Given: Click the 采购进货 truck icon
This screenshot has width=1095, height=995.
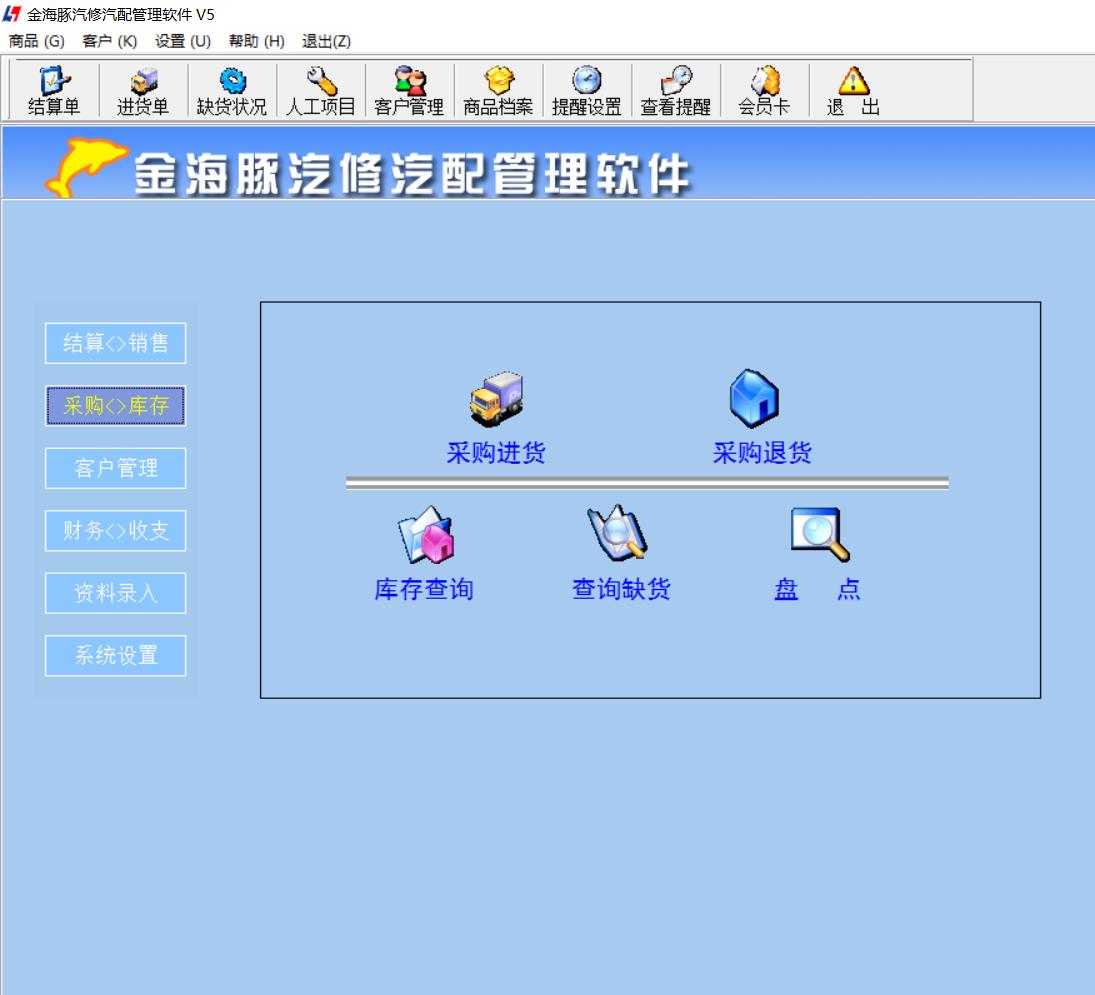Looking at the screenshot, I should click(496, 399).
